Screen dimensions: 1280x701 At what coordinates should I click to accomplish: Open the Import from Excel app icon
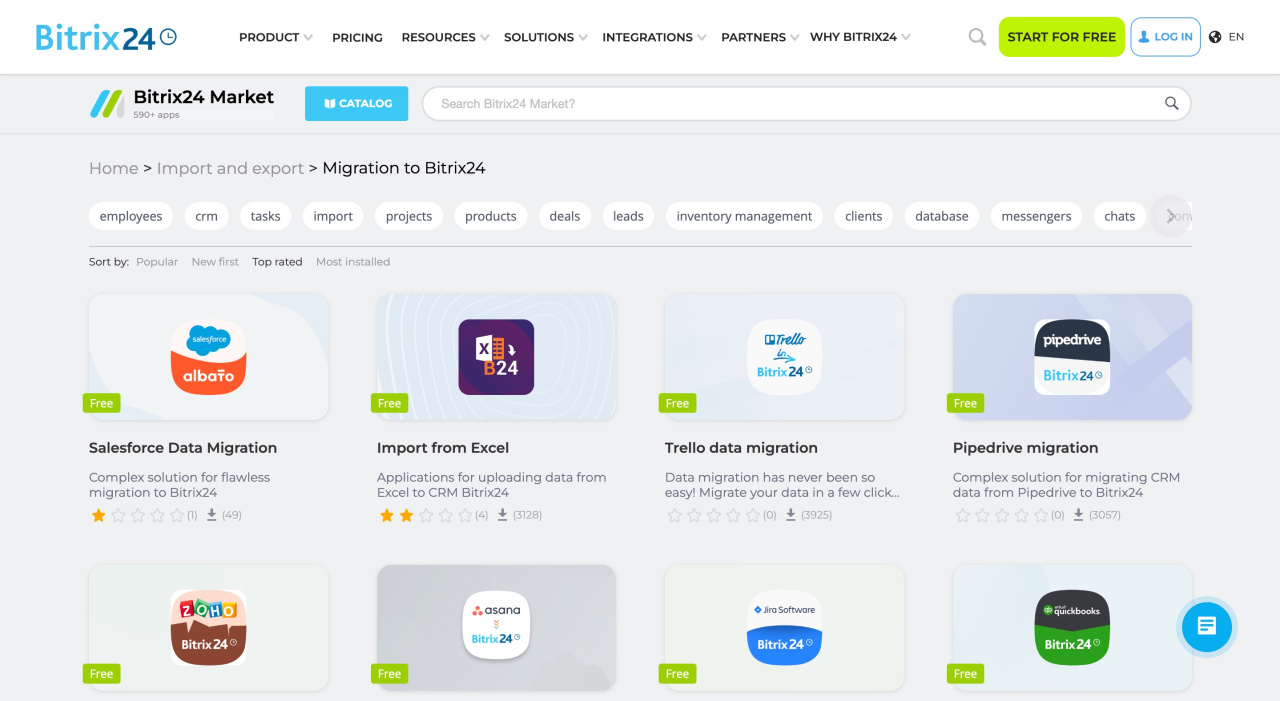tap(496, 357)
